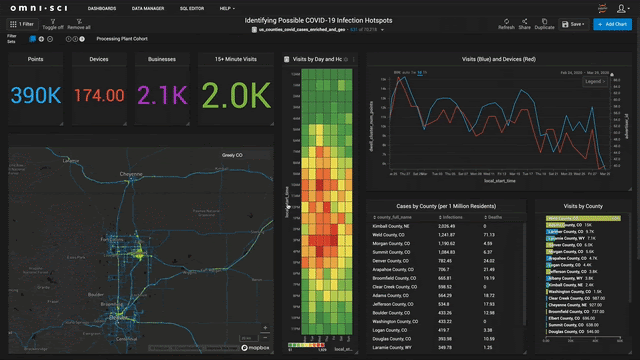This screenshot has height=360, width=640.
Task: Toggle off all filters
Action: click(x=53, y=24)
